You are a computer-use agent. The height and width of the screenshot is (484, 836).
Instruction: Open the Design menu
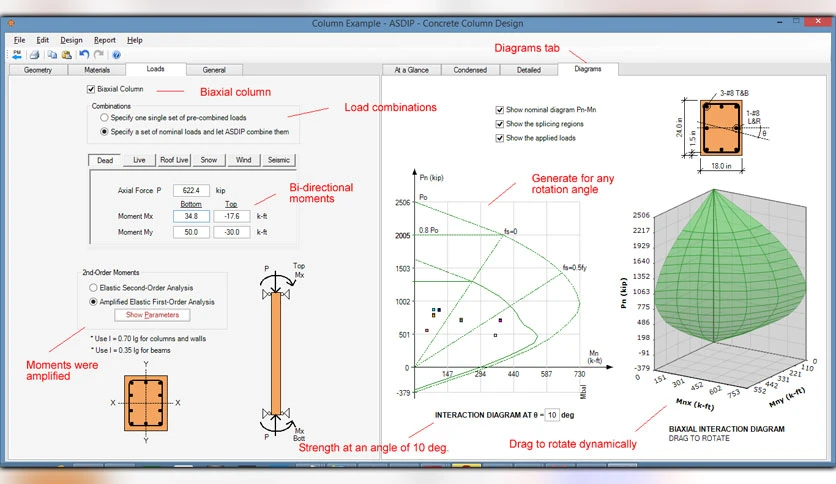click(71, 40)
